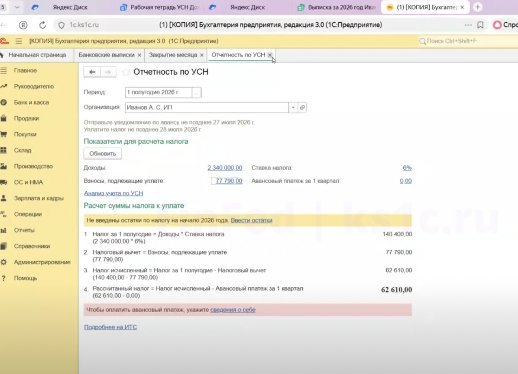Open browser tab list chevron
Viewport: 518px width, 374px height.
17,7
